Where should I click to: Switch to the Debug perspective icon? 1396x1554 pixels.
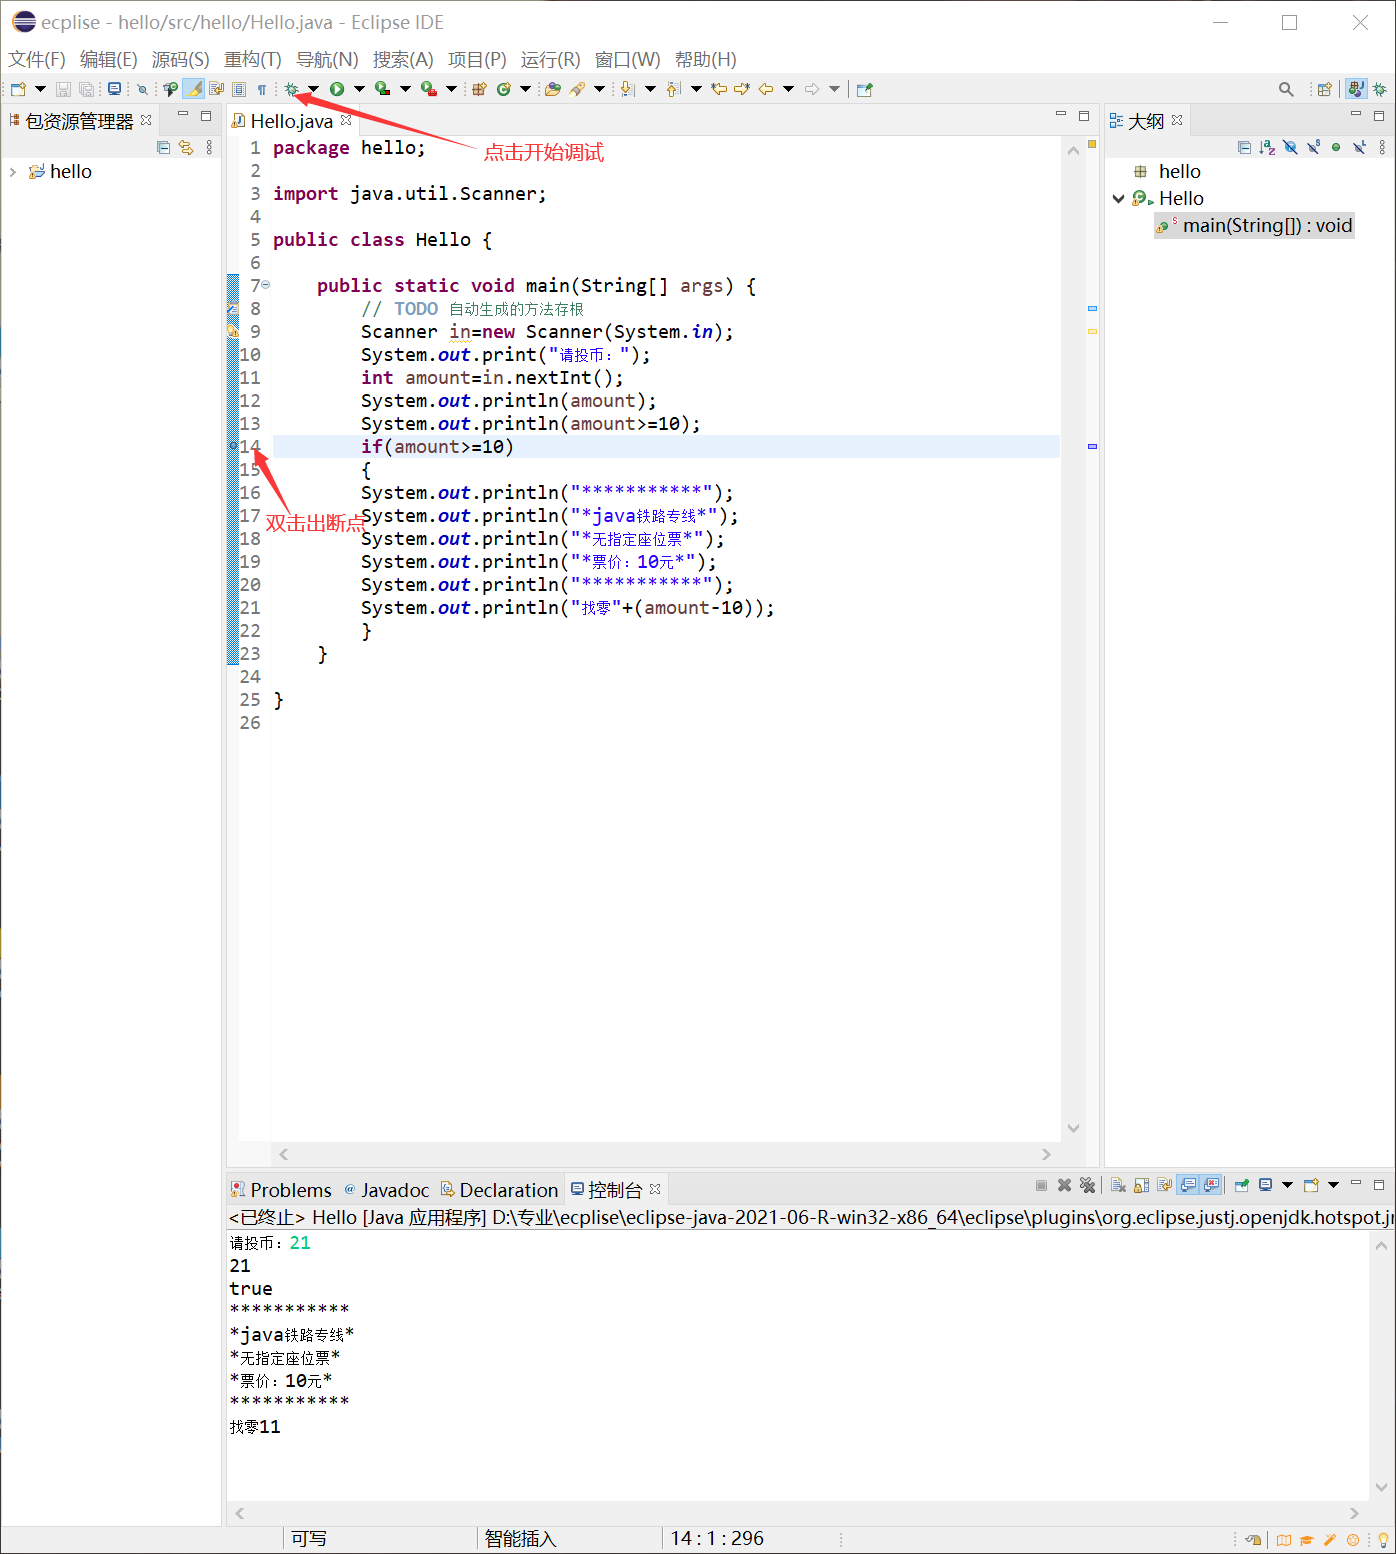[x=1379, y=89]
